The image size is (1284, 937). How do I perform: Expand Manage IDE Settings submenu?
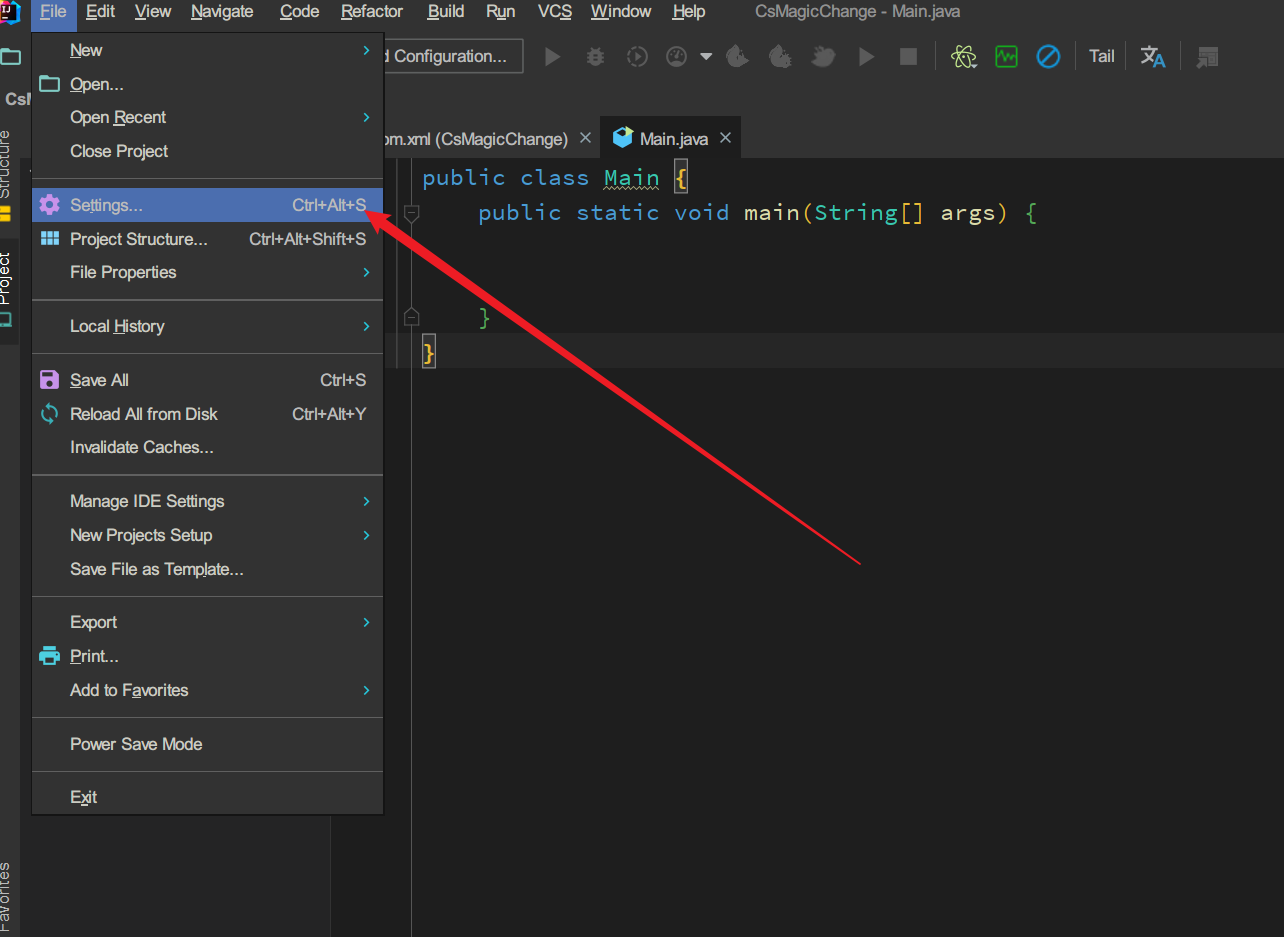pos(207,501)
